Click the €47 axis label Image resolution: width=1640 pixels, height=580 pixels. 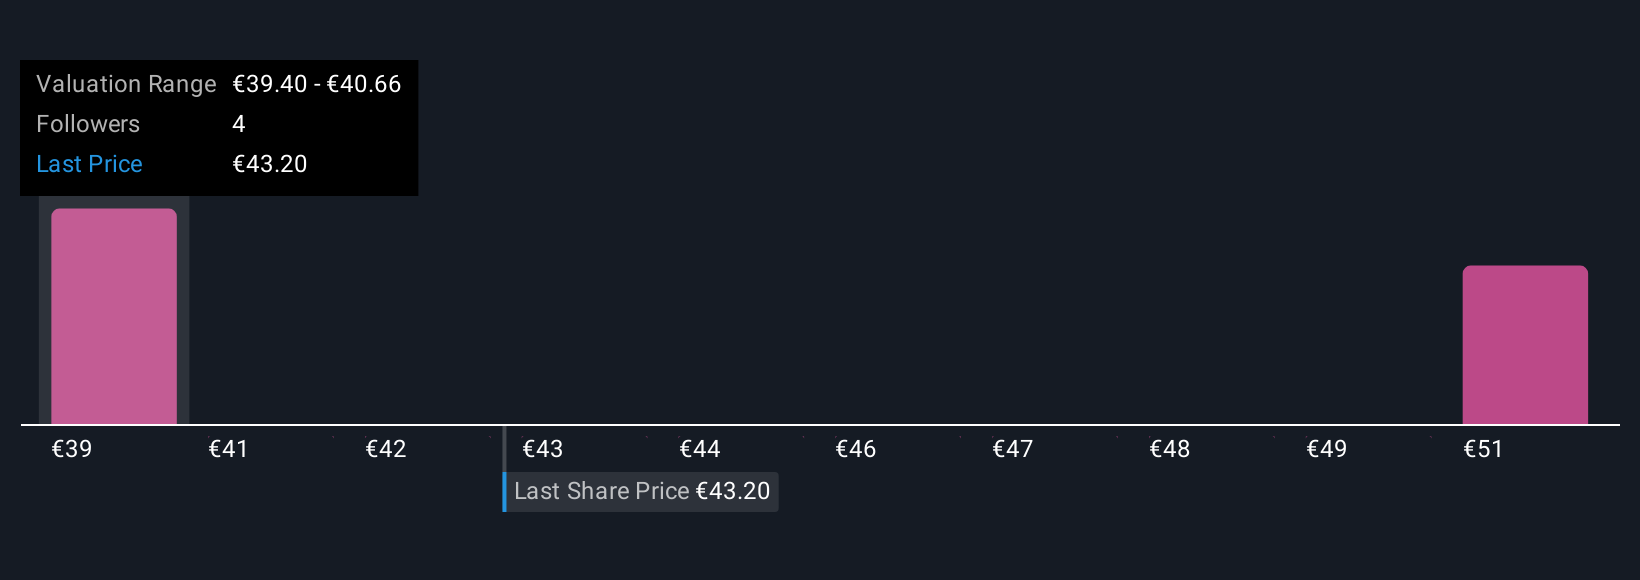click(1013, 449)
